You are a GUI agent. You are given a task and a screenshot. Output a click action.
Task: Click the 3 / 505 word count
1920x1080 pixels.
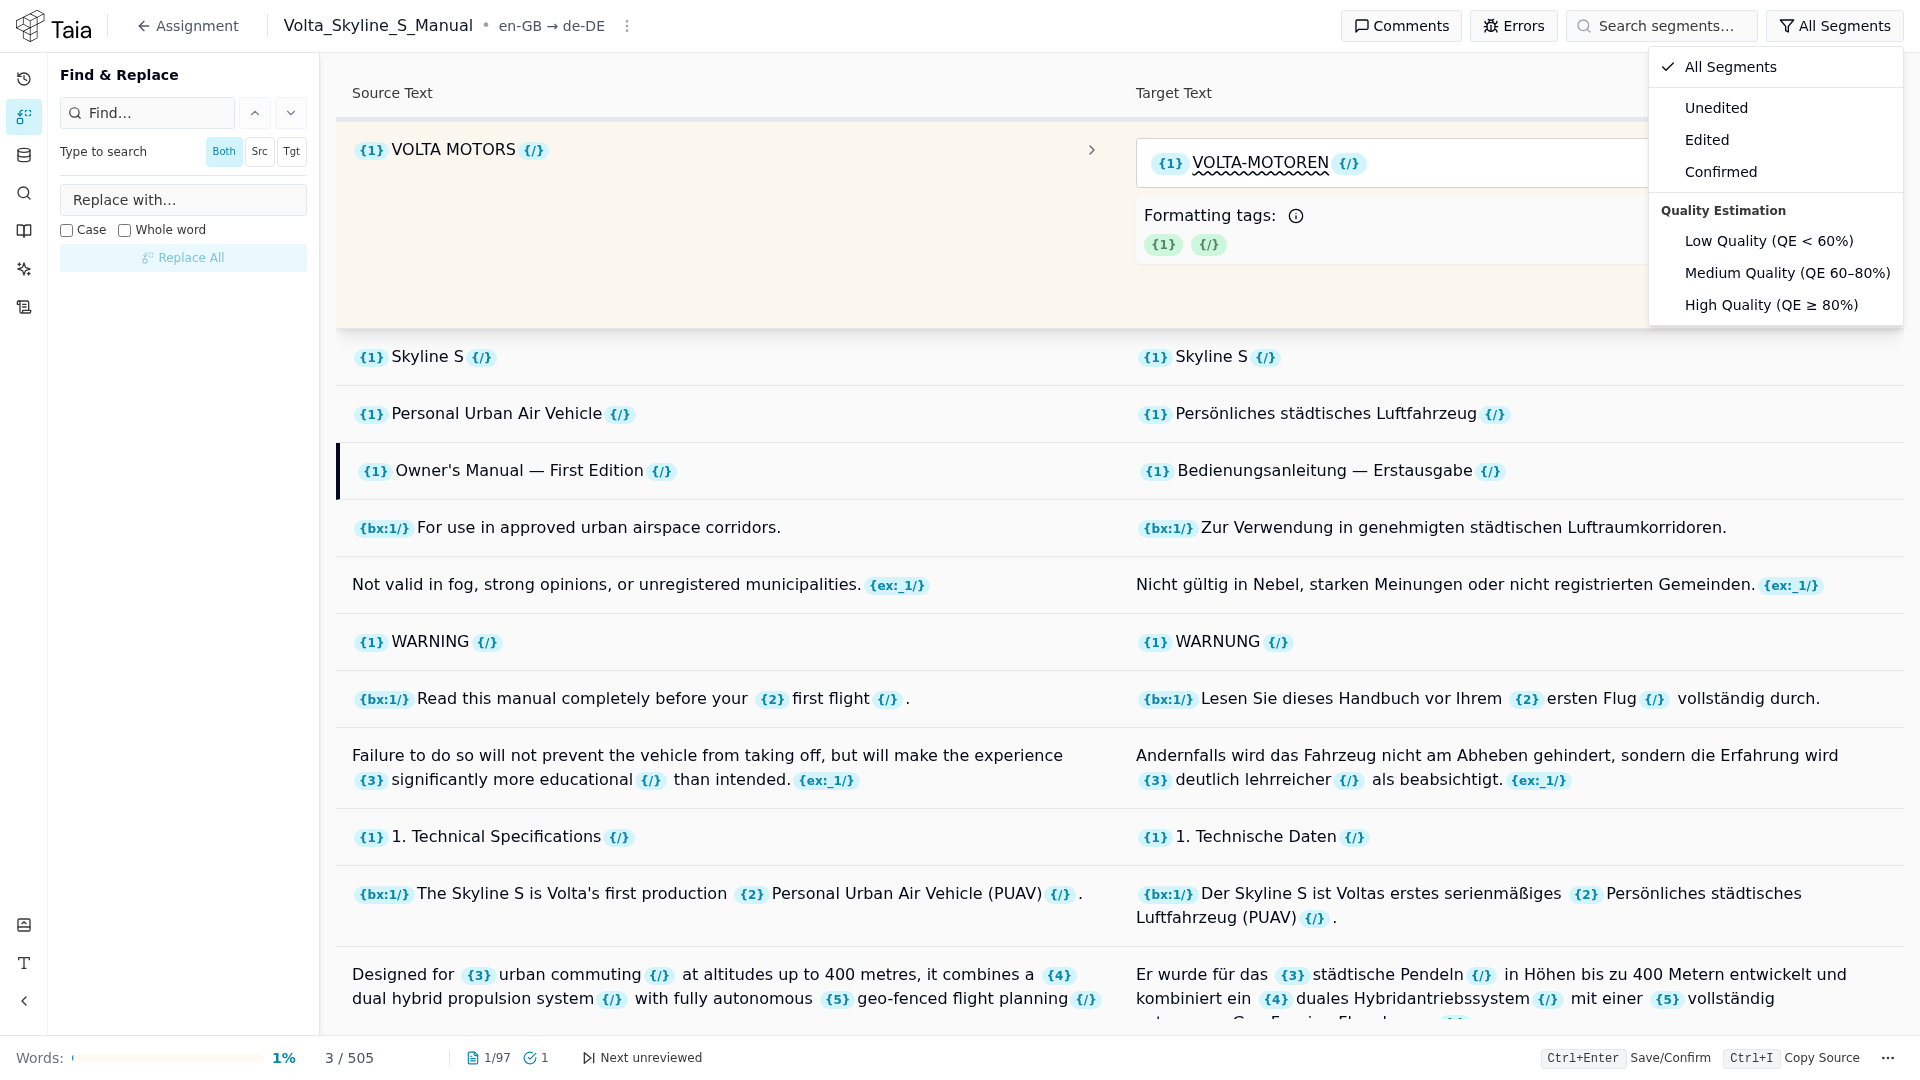(349, 1058)
